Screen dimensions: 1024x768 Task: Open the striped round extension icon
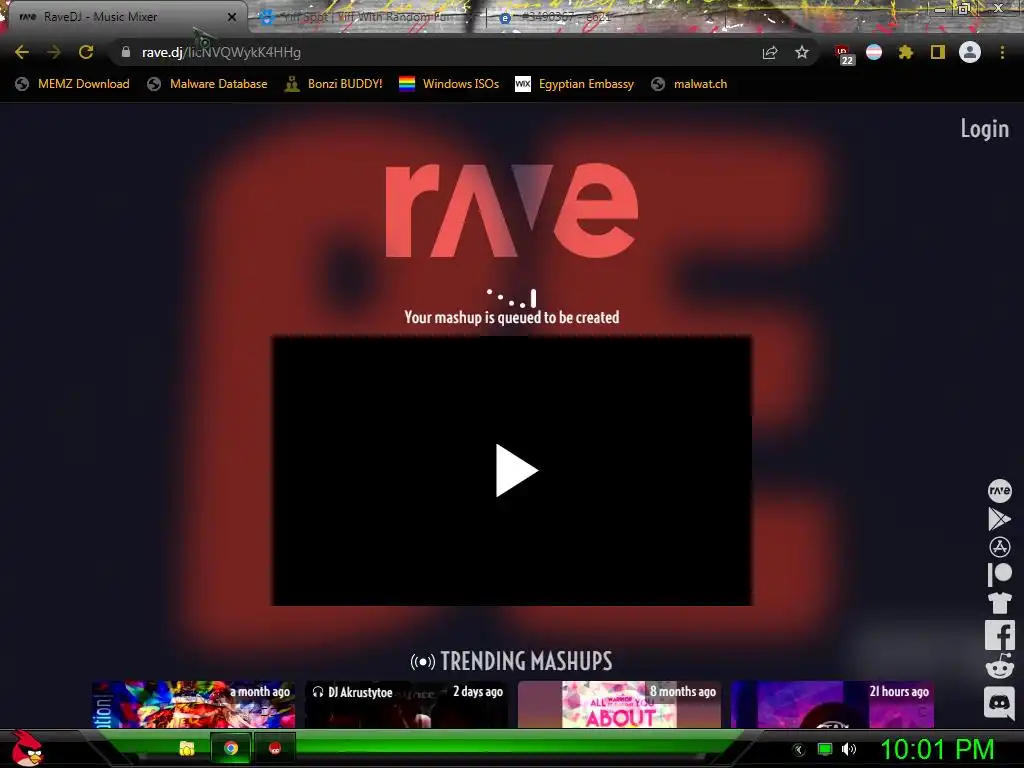click(x=874, y=52)
